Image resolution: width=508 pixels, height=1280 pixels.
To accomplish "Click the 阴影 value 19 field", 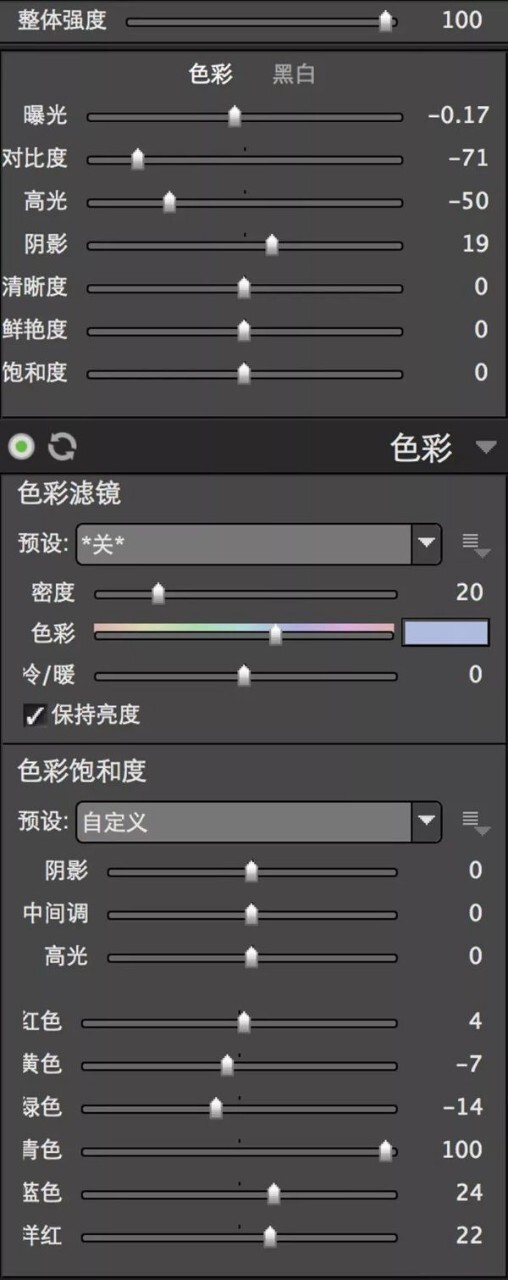I will tap(475, 244).
